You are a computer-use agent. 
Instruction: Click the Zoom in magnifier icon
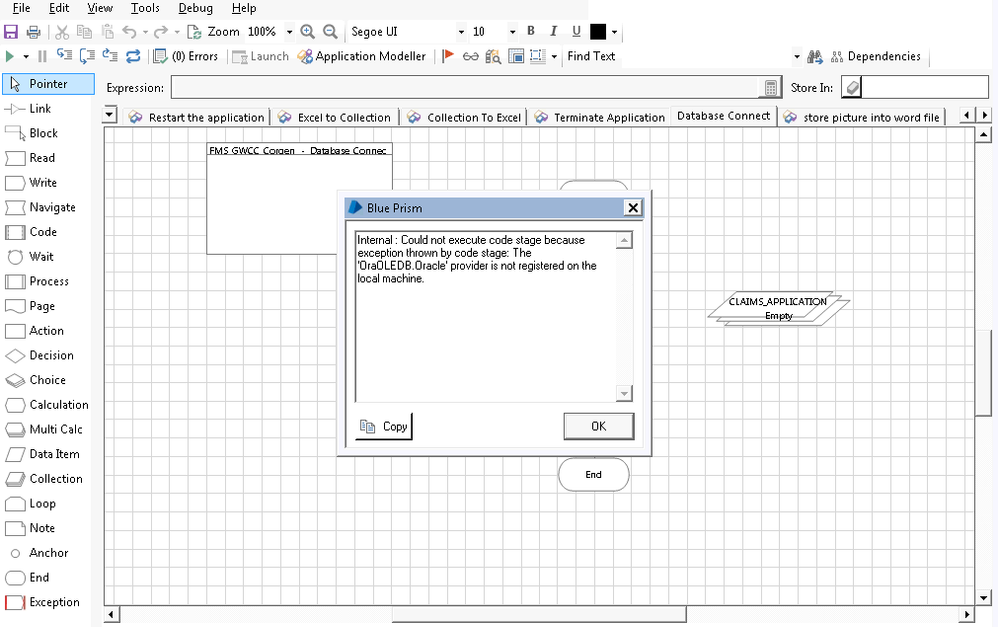307,32
